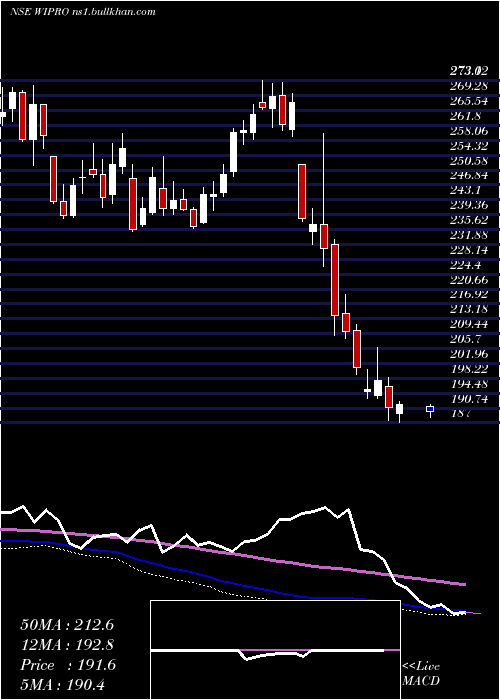Click the 213.18 price level label
500x700 pixels.
[x=469, y=309]
